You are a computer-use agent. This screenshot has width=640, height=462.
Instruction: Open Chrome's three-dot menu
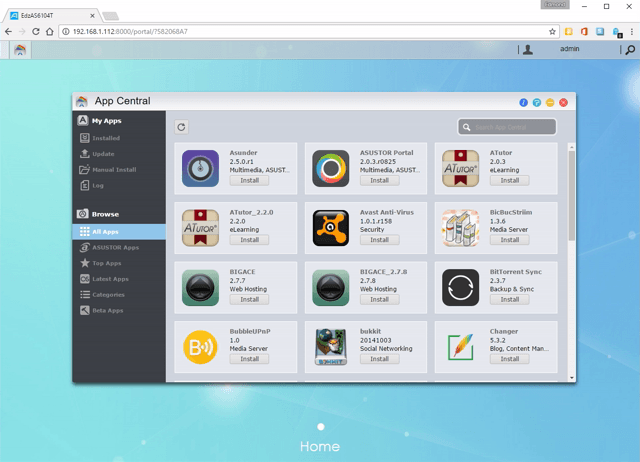(632, 31)
